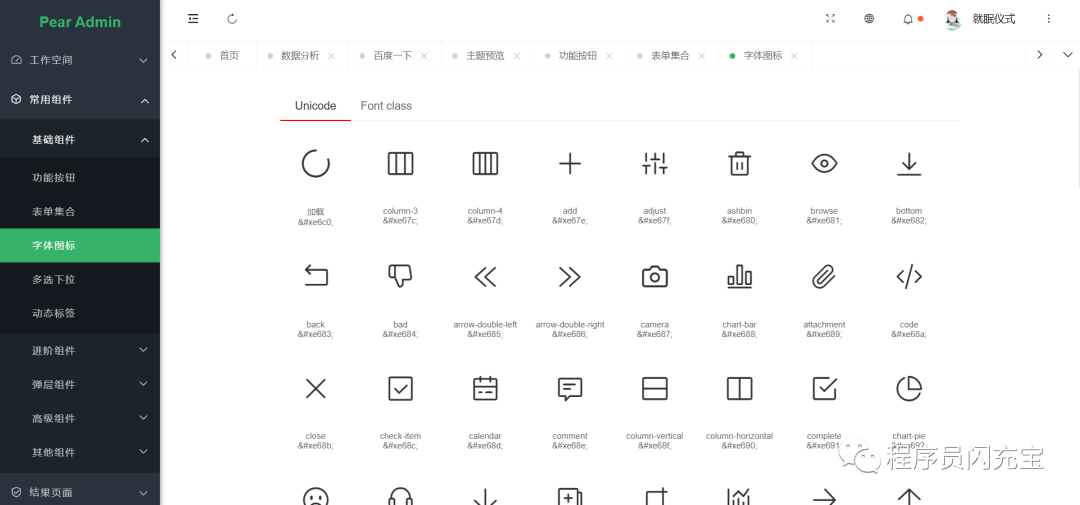Open the language globe icon
The width and height of the screenshot is (1080, 505).
click(869, 19)
